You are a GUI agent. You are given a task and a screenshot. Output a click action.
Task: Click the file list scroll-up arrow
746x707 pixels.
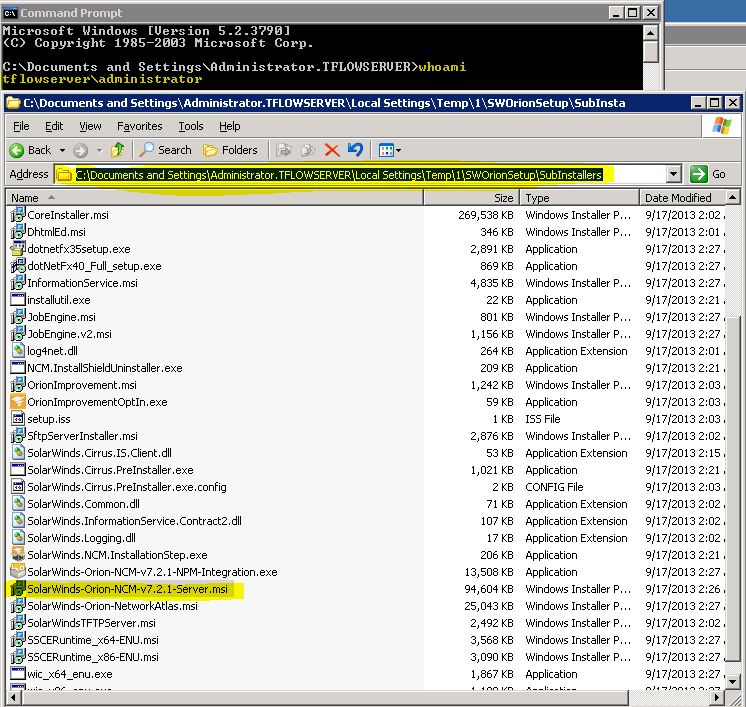pyautogui.click(x=733, y=197)
